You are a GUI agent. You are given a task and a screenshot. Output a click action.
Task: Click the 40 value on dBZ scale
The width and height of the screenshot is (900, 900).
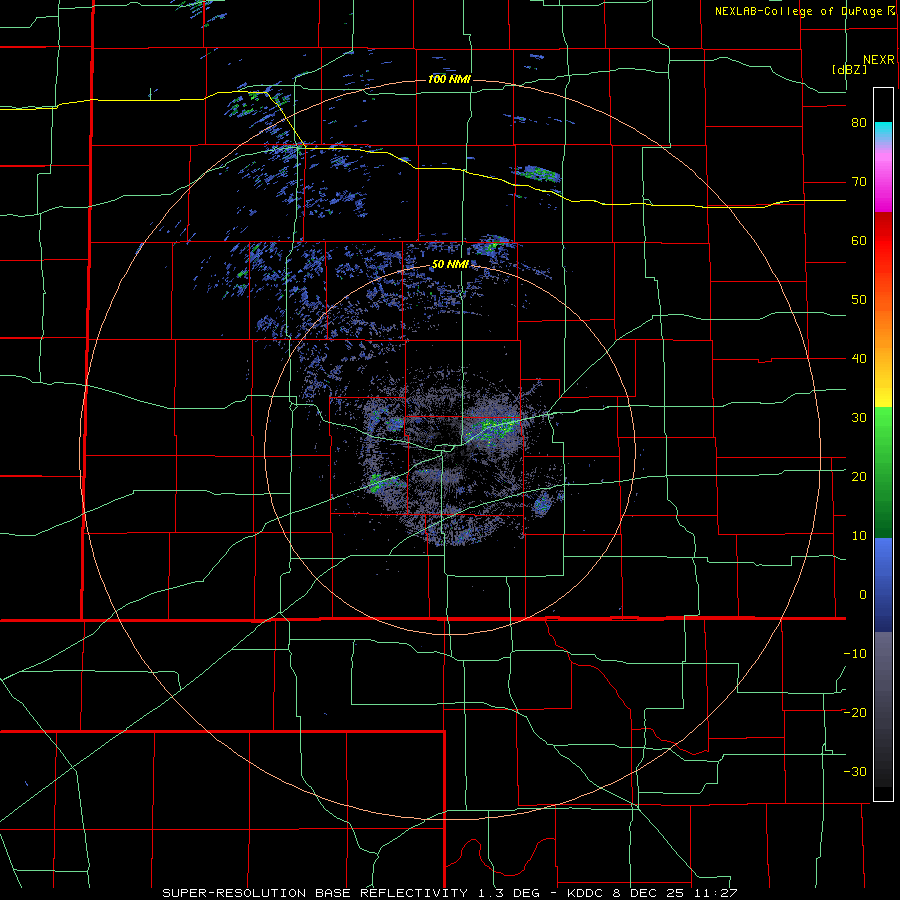pos(859,359)
